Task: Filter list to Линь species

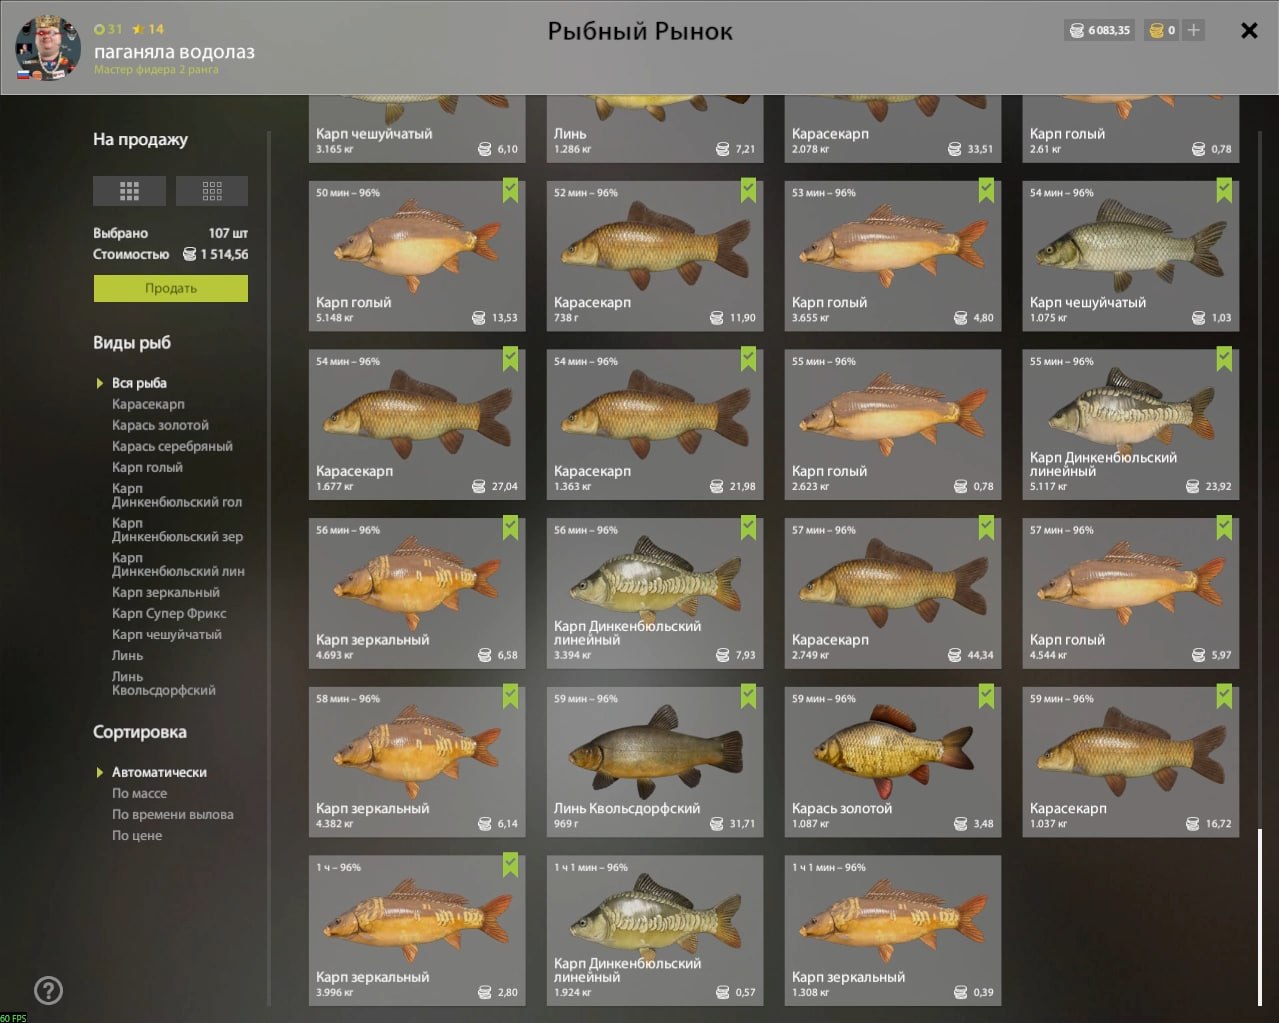Action: pos(127,655)
